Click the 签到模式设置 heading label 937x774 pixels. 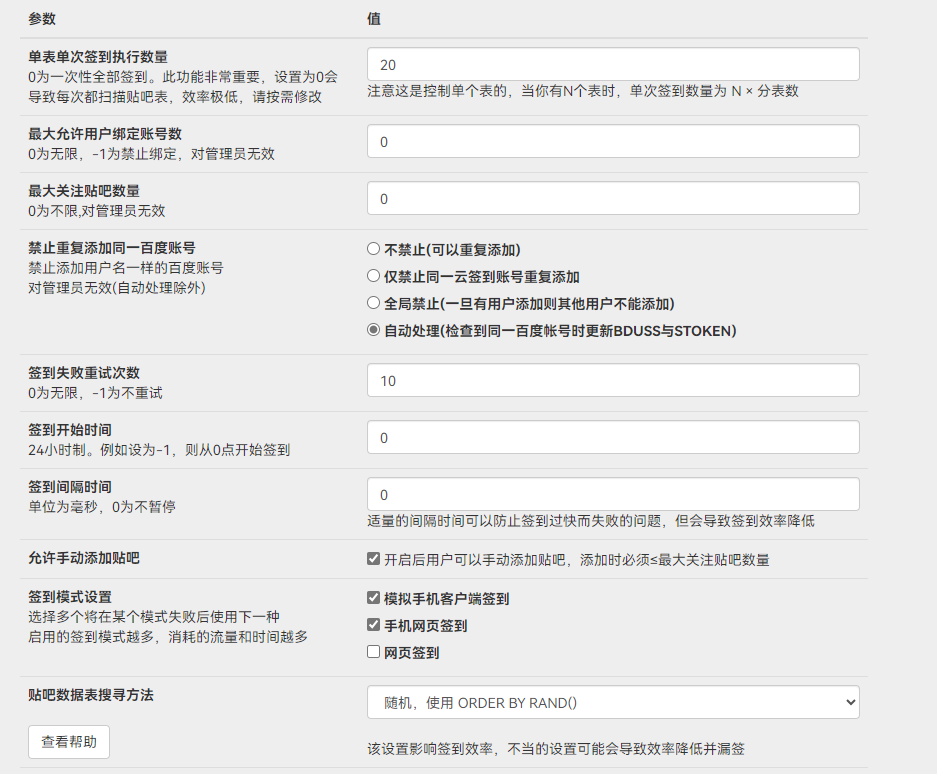(x=70, y=597)
